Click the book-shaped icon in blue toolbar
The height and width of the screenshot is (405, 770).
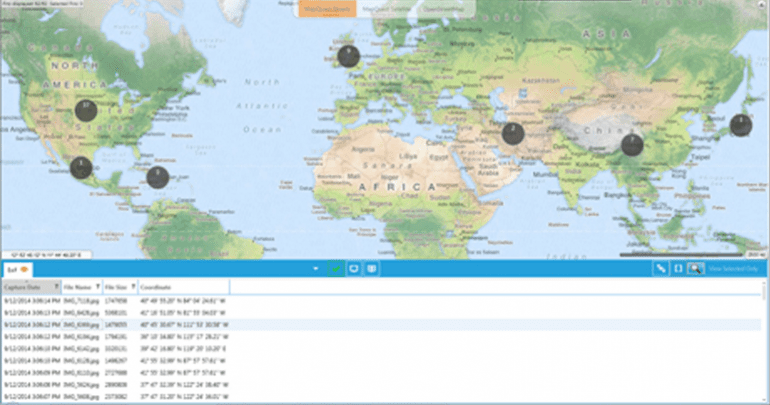(x=371, y=269)
